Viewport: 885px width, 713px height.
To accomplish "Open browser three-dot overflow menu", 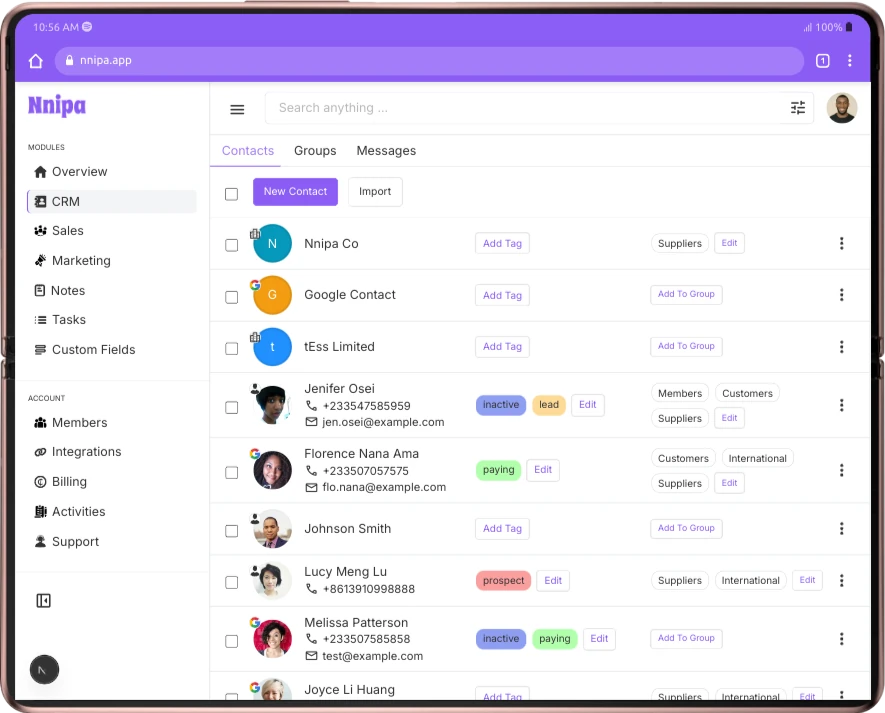I will coord(849,61).
